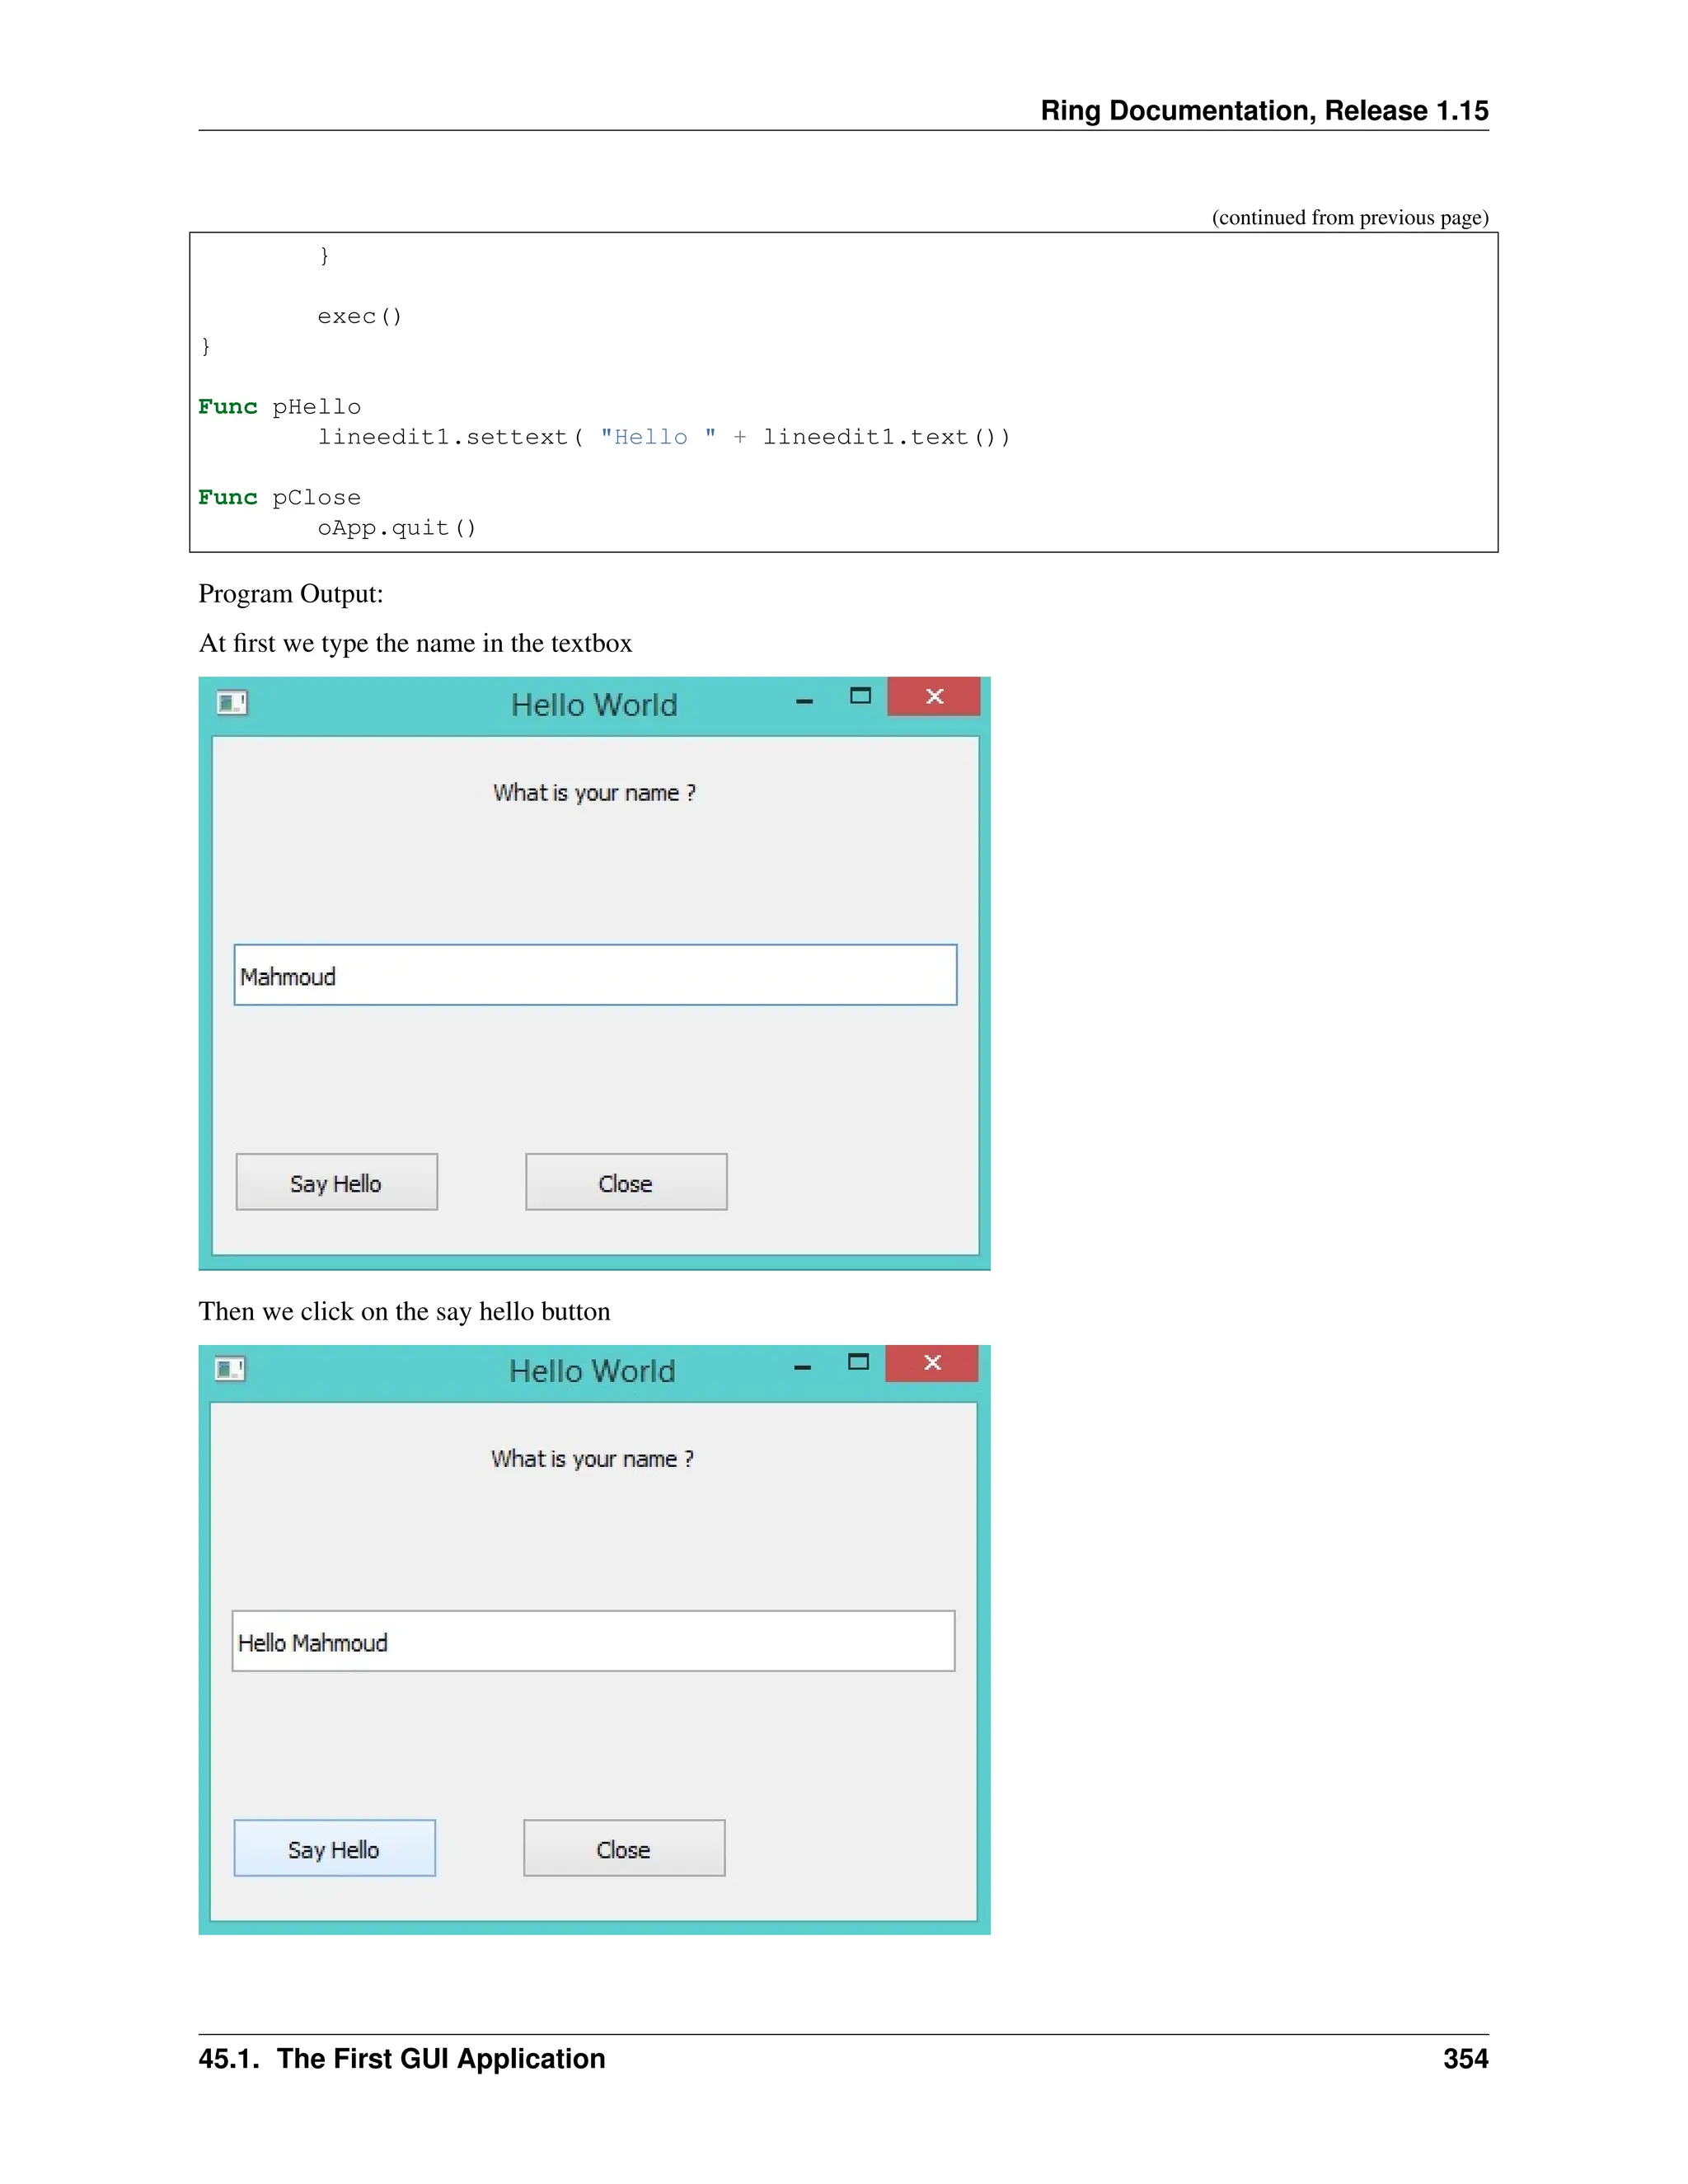Click the Func pHello keyword in code
The image size is (1688, 2184).
tap(228, 407)
